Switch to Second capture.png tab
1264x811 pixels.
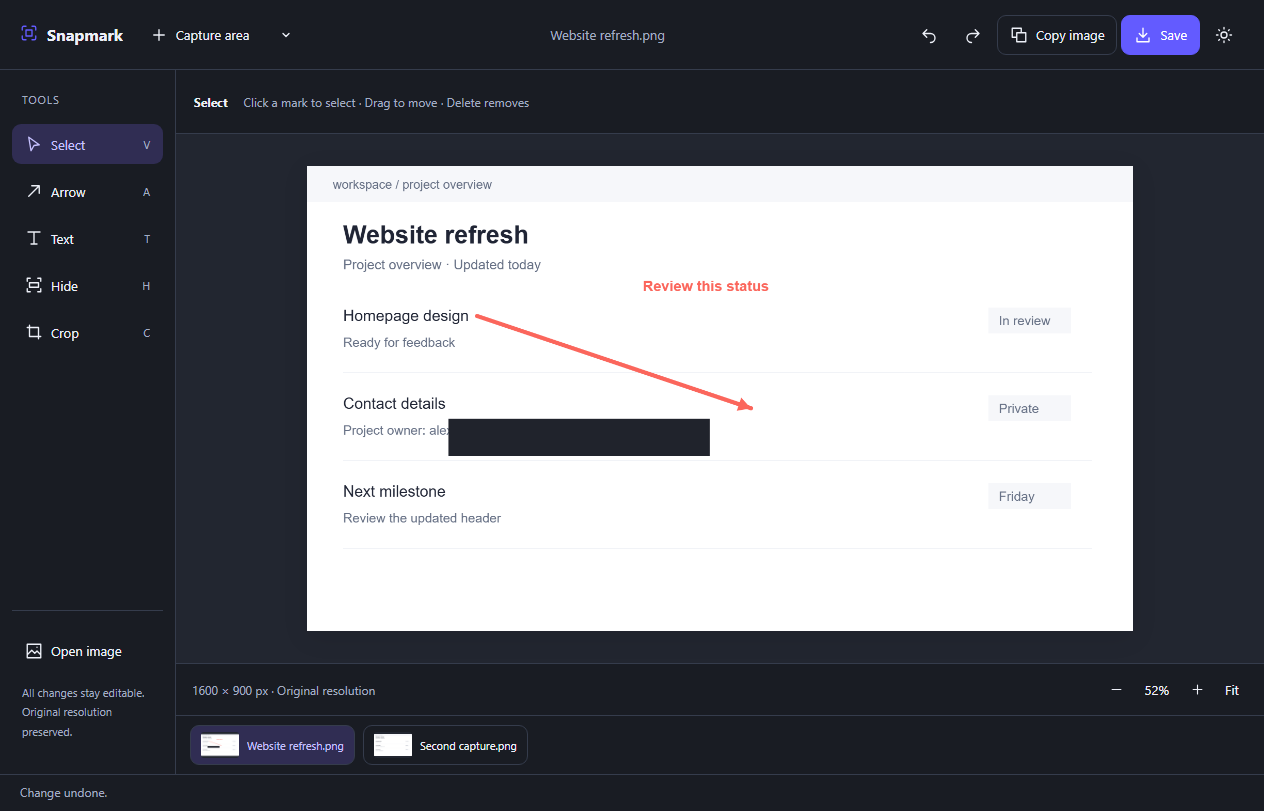pyautogui.click(x=445, y=745)
